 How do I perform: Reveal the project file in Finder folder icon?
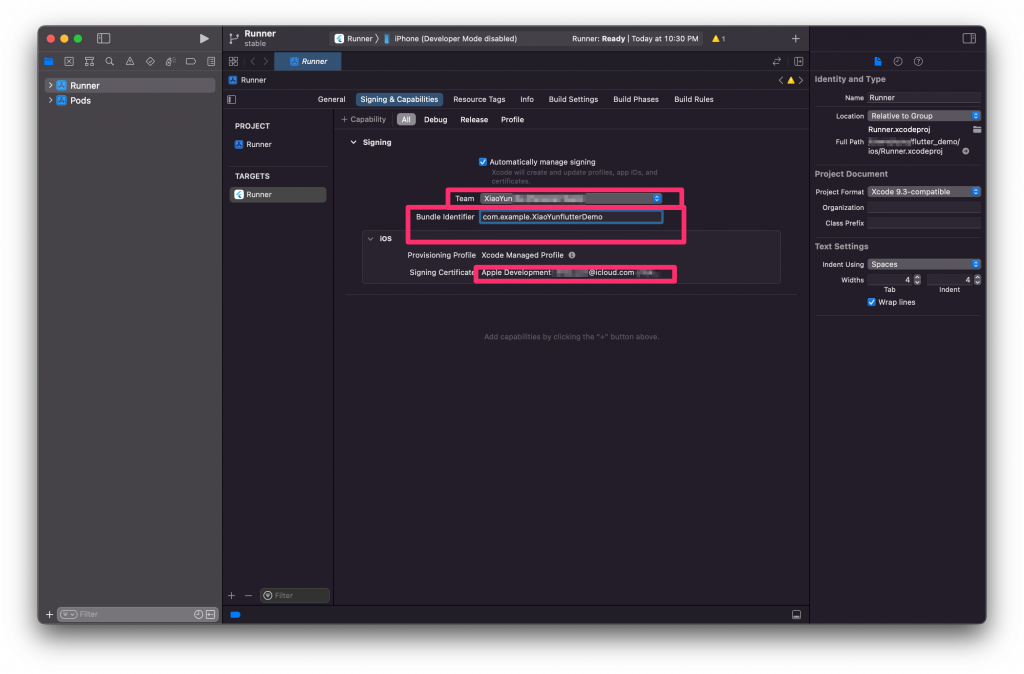(977, 129)
